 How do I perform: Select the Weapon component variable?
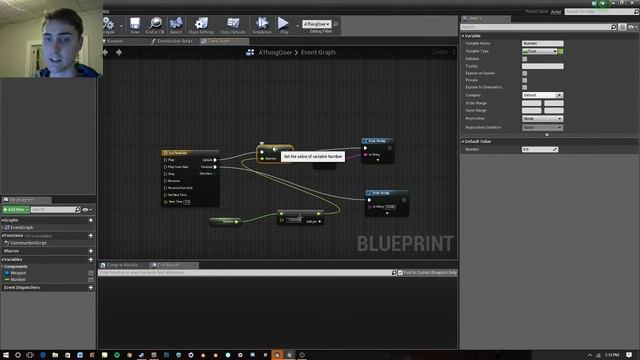[18, 273]
